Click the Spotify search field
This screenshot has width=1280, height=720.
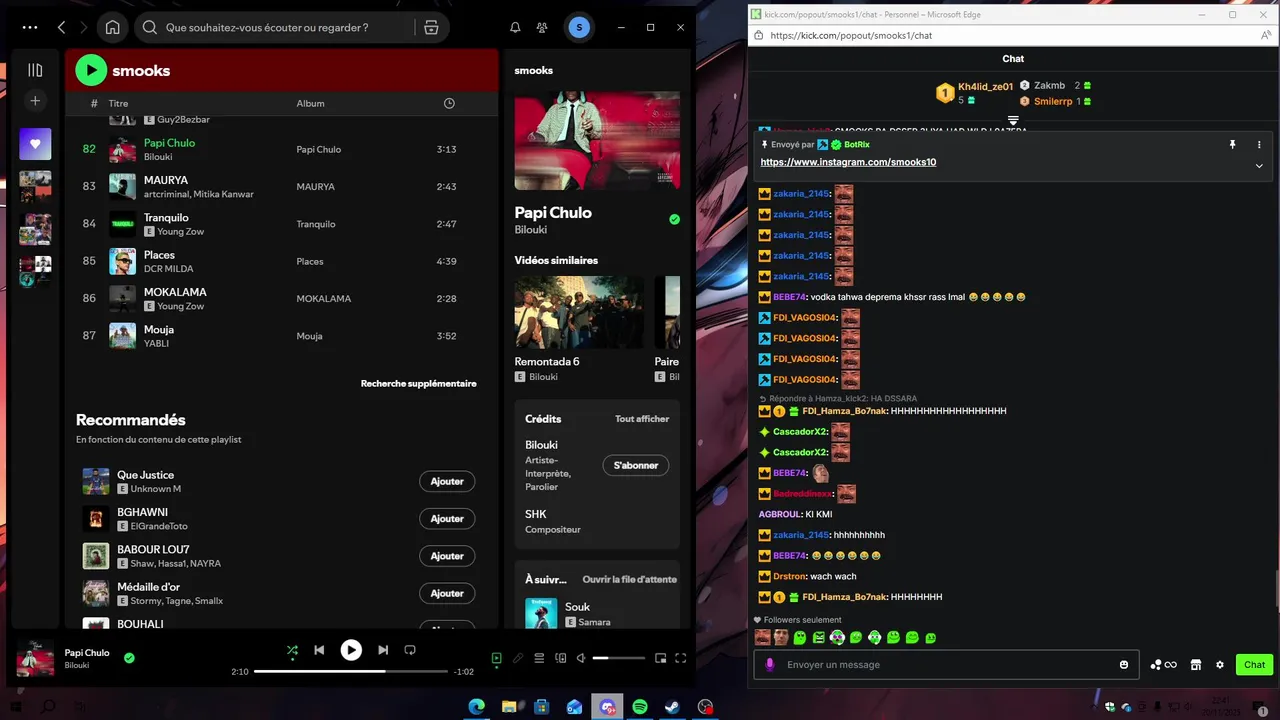[x=275, y=28]
